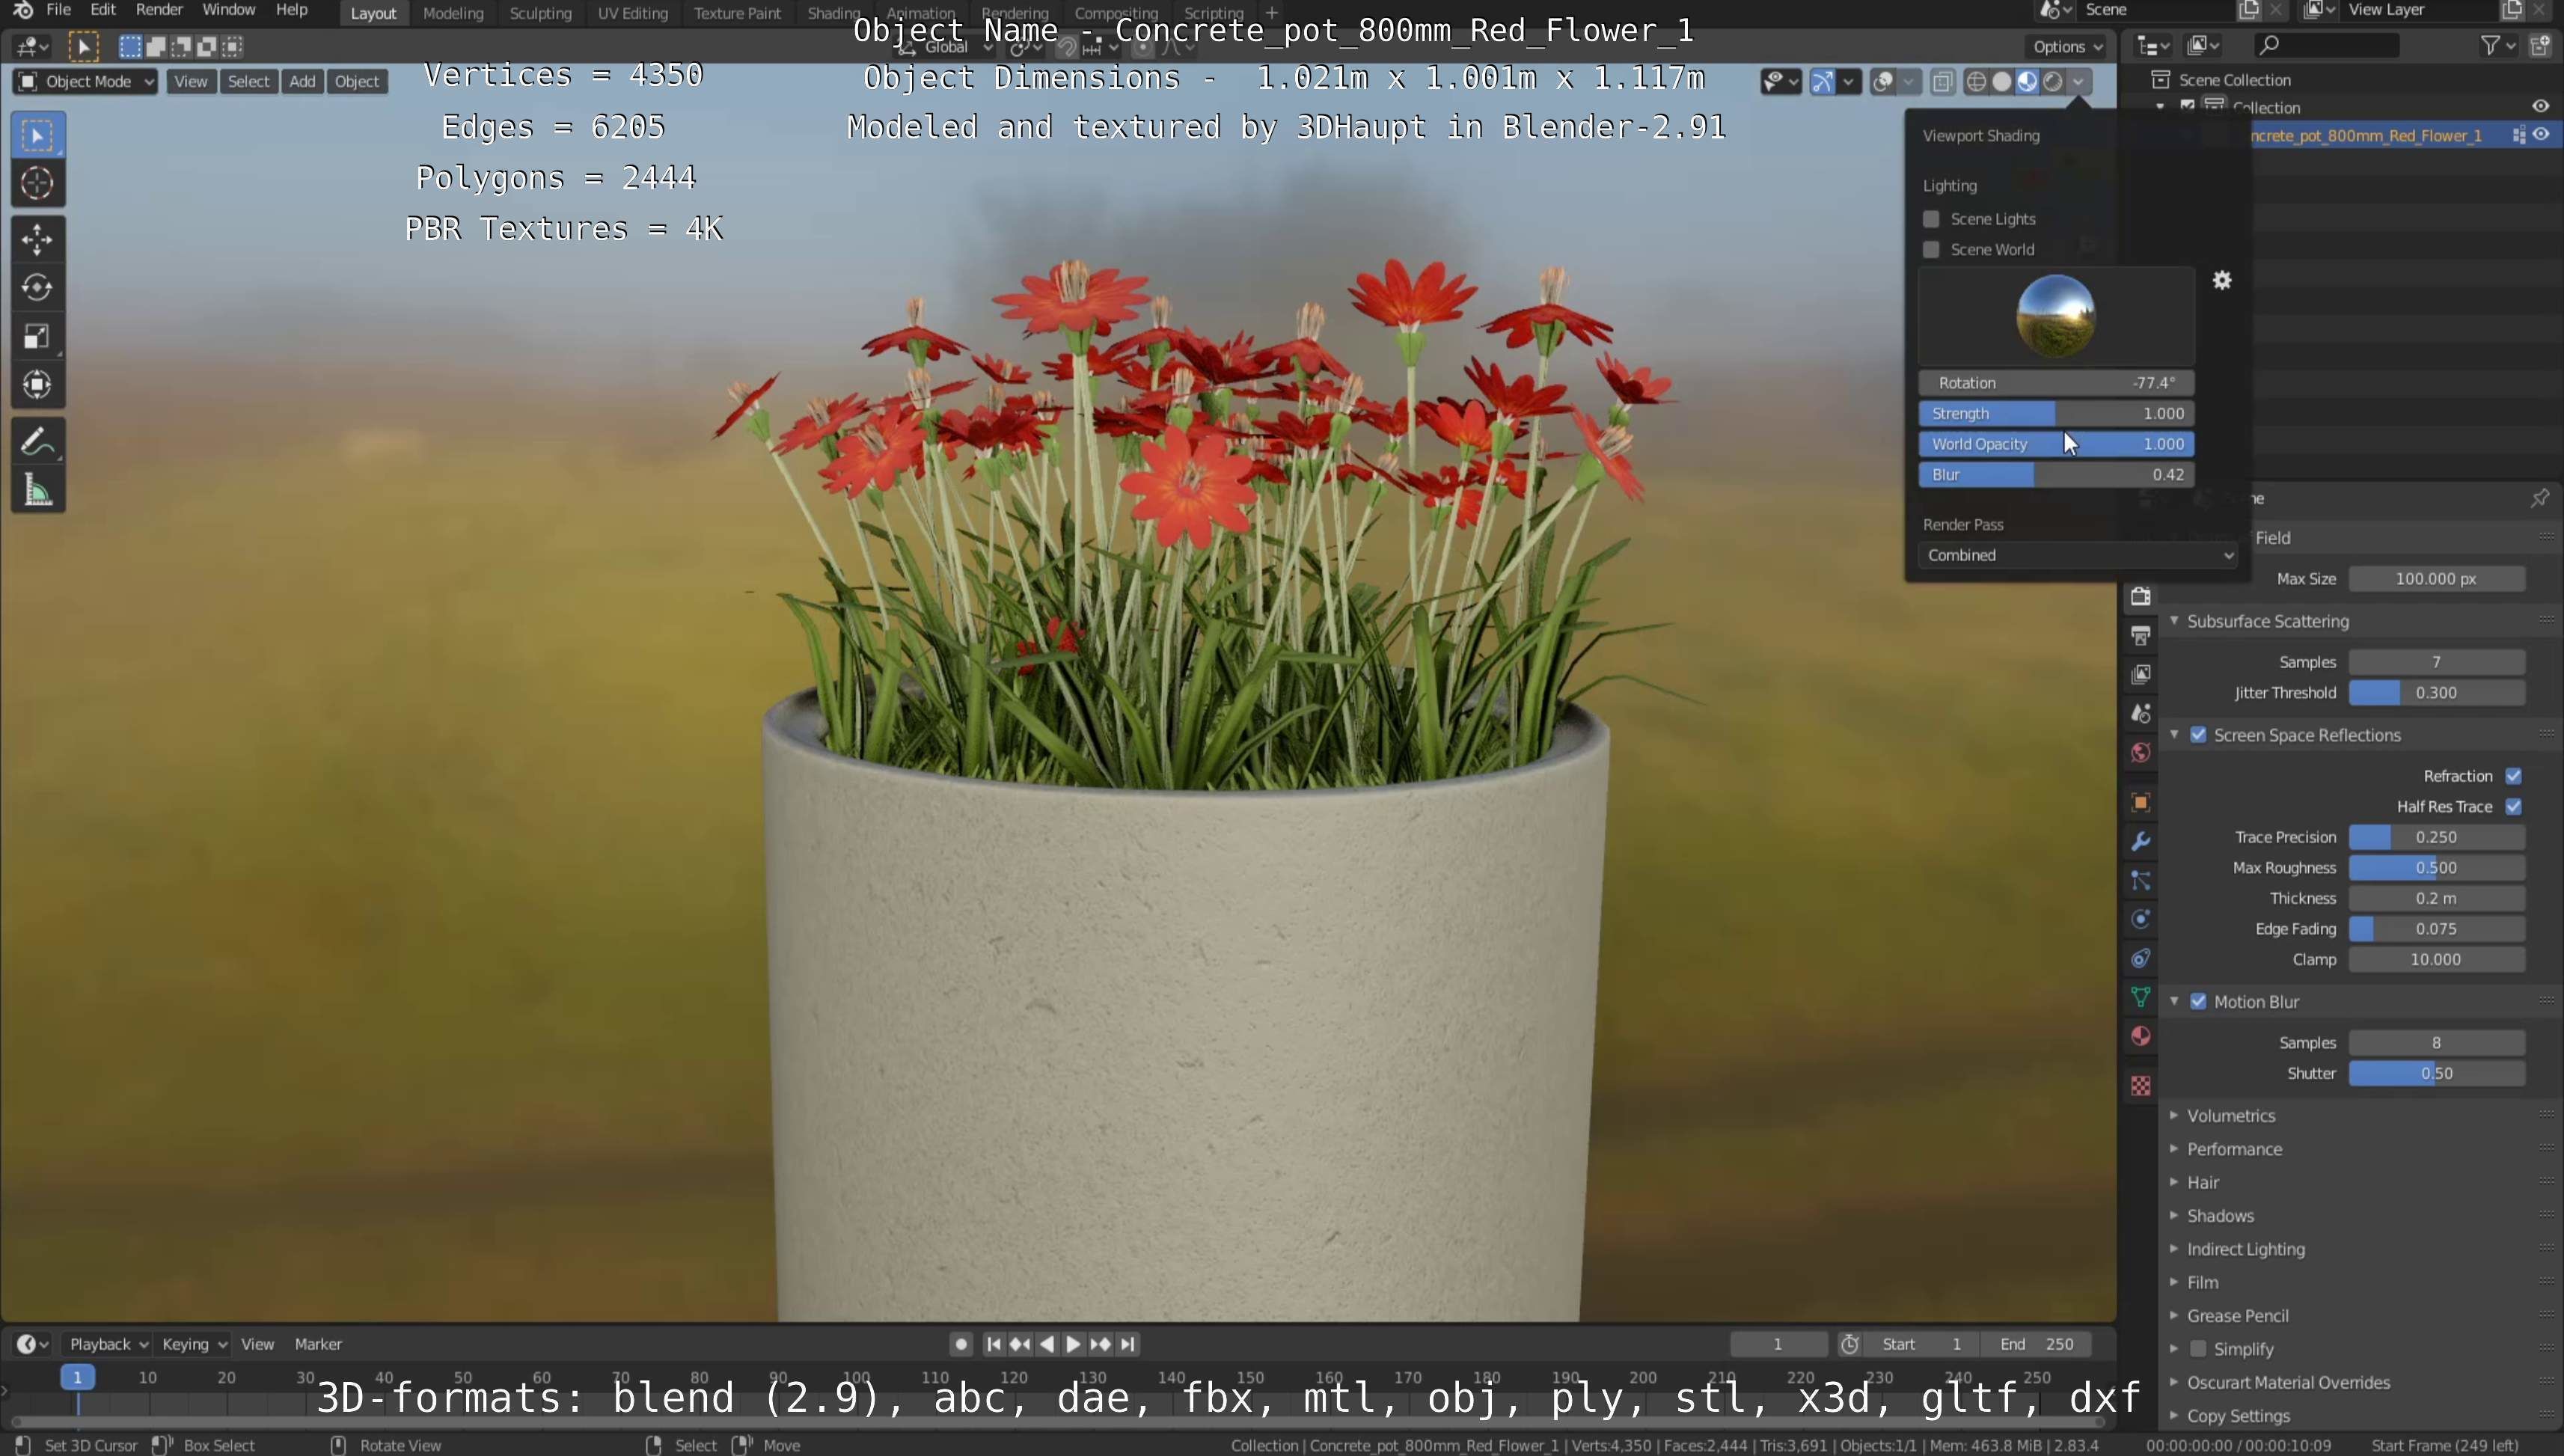Select the Measure tool

(x=37, y=490)
